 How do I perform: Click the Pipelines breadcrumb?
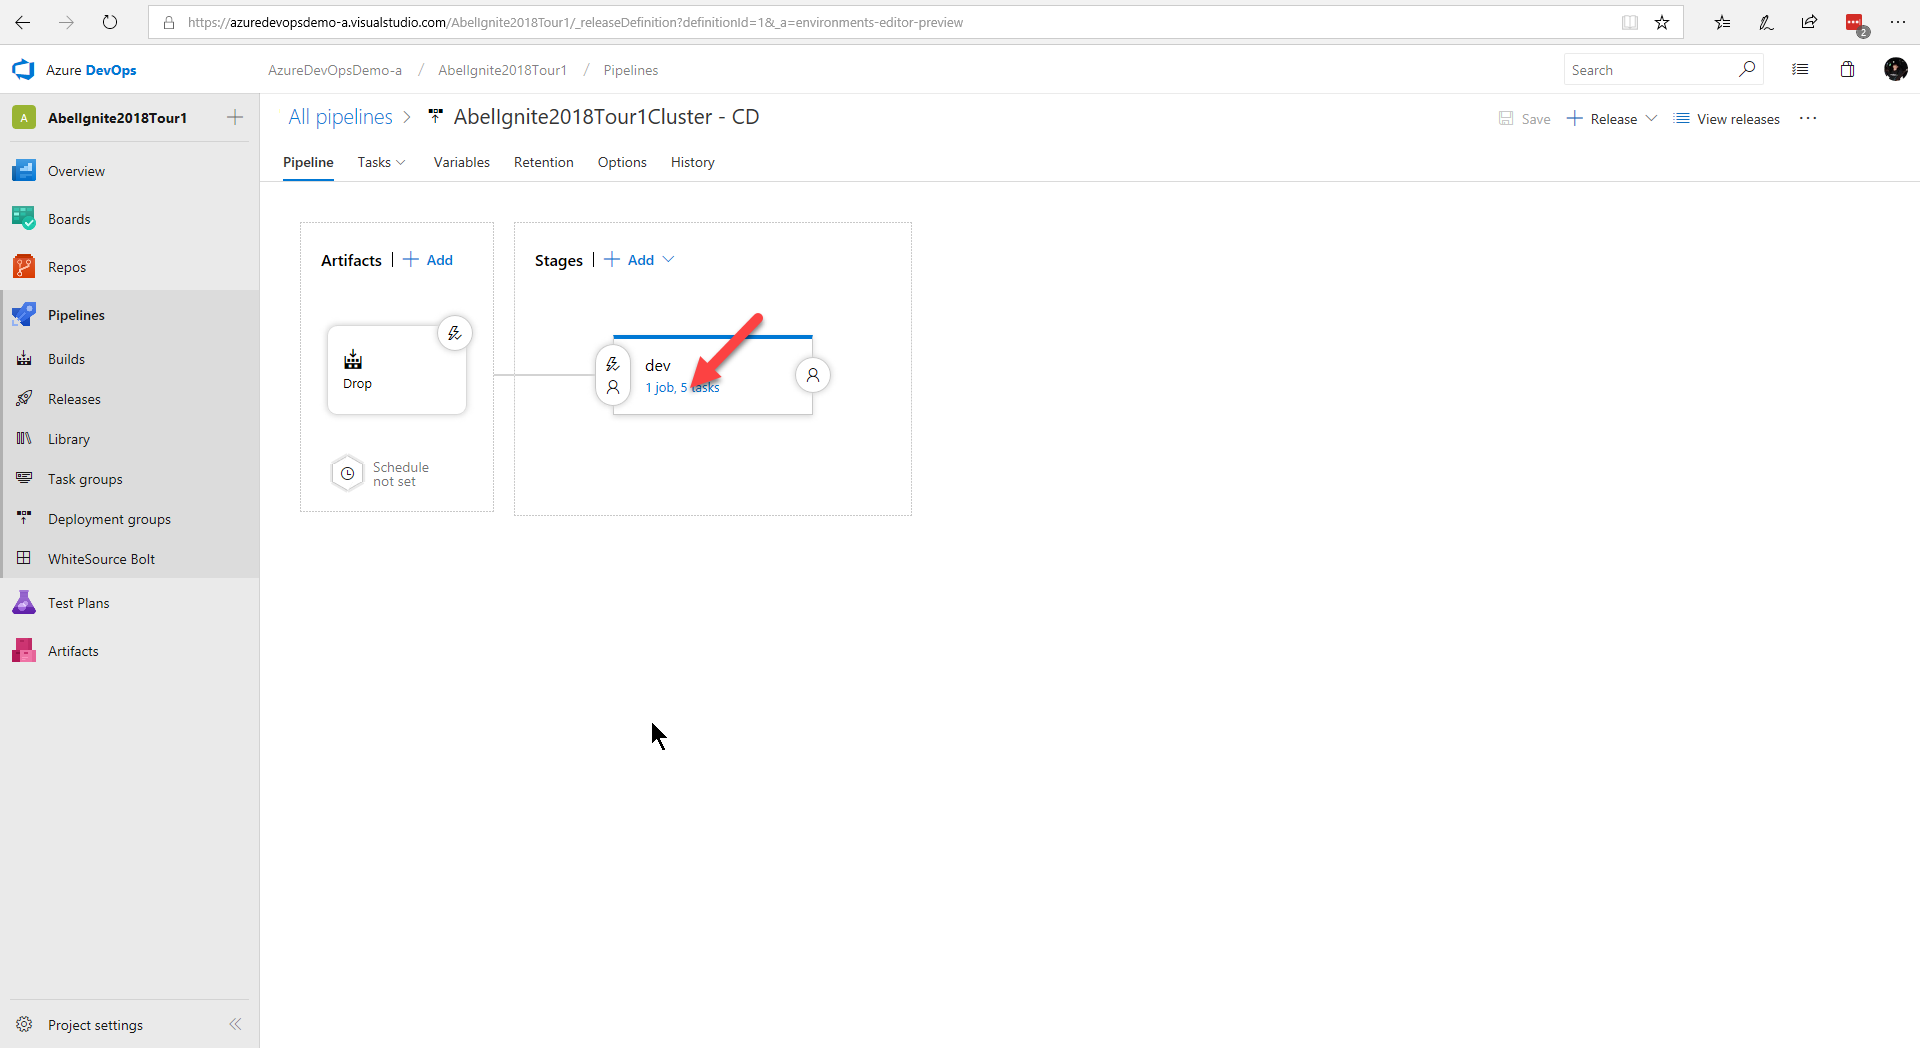click(x=630, y=70)
